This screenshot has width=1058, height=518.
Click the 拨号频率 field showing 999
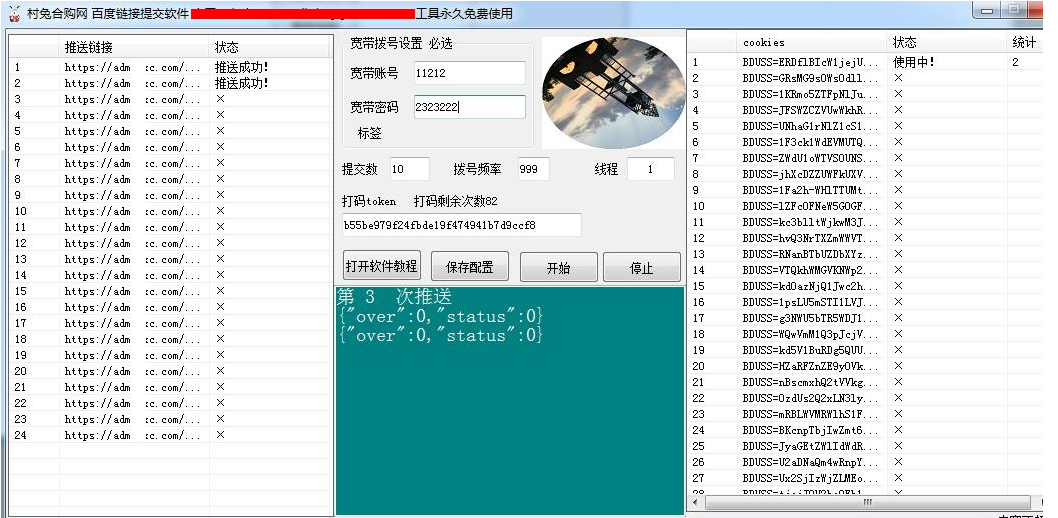[533, 169]
